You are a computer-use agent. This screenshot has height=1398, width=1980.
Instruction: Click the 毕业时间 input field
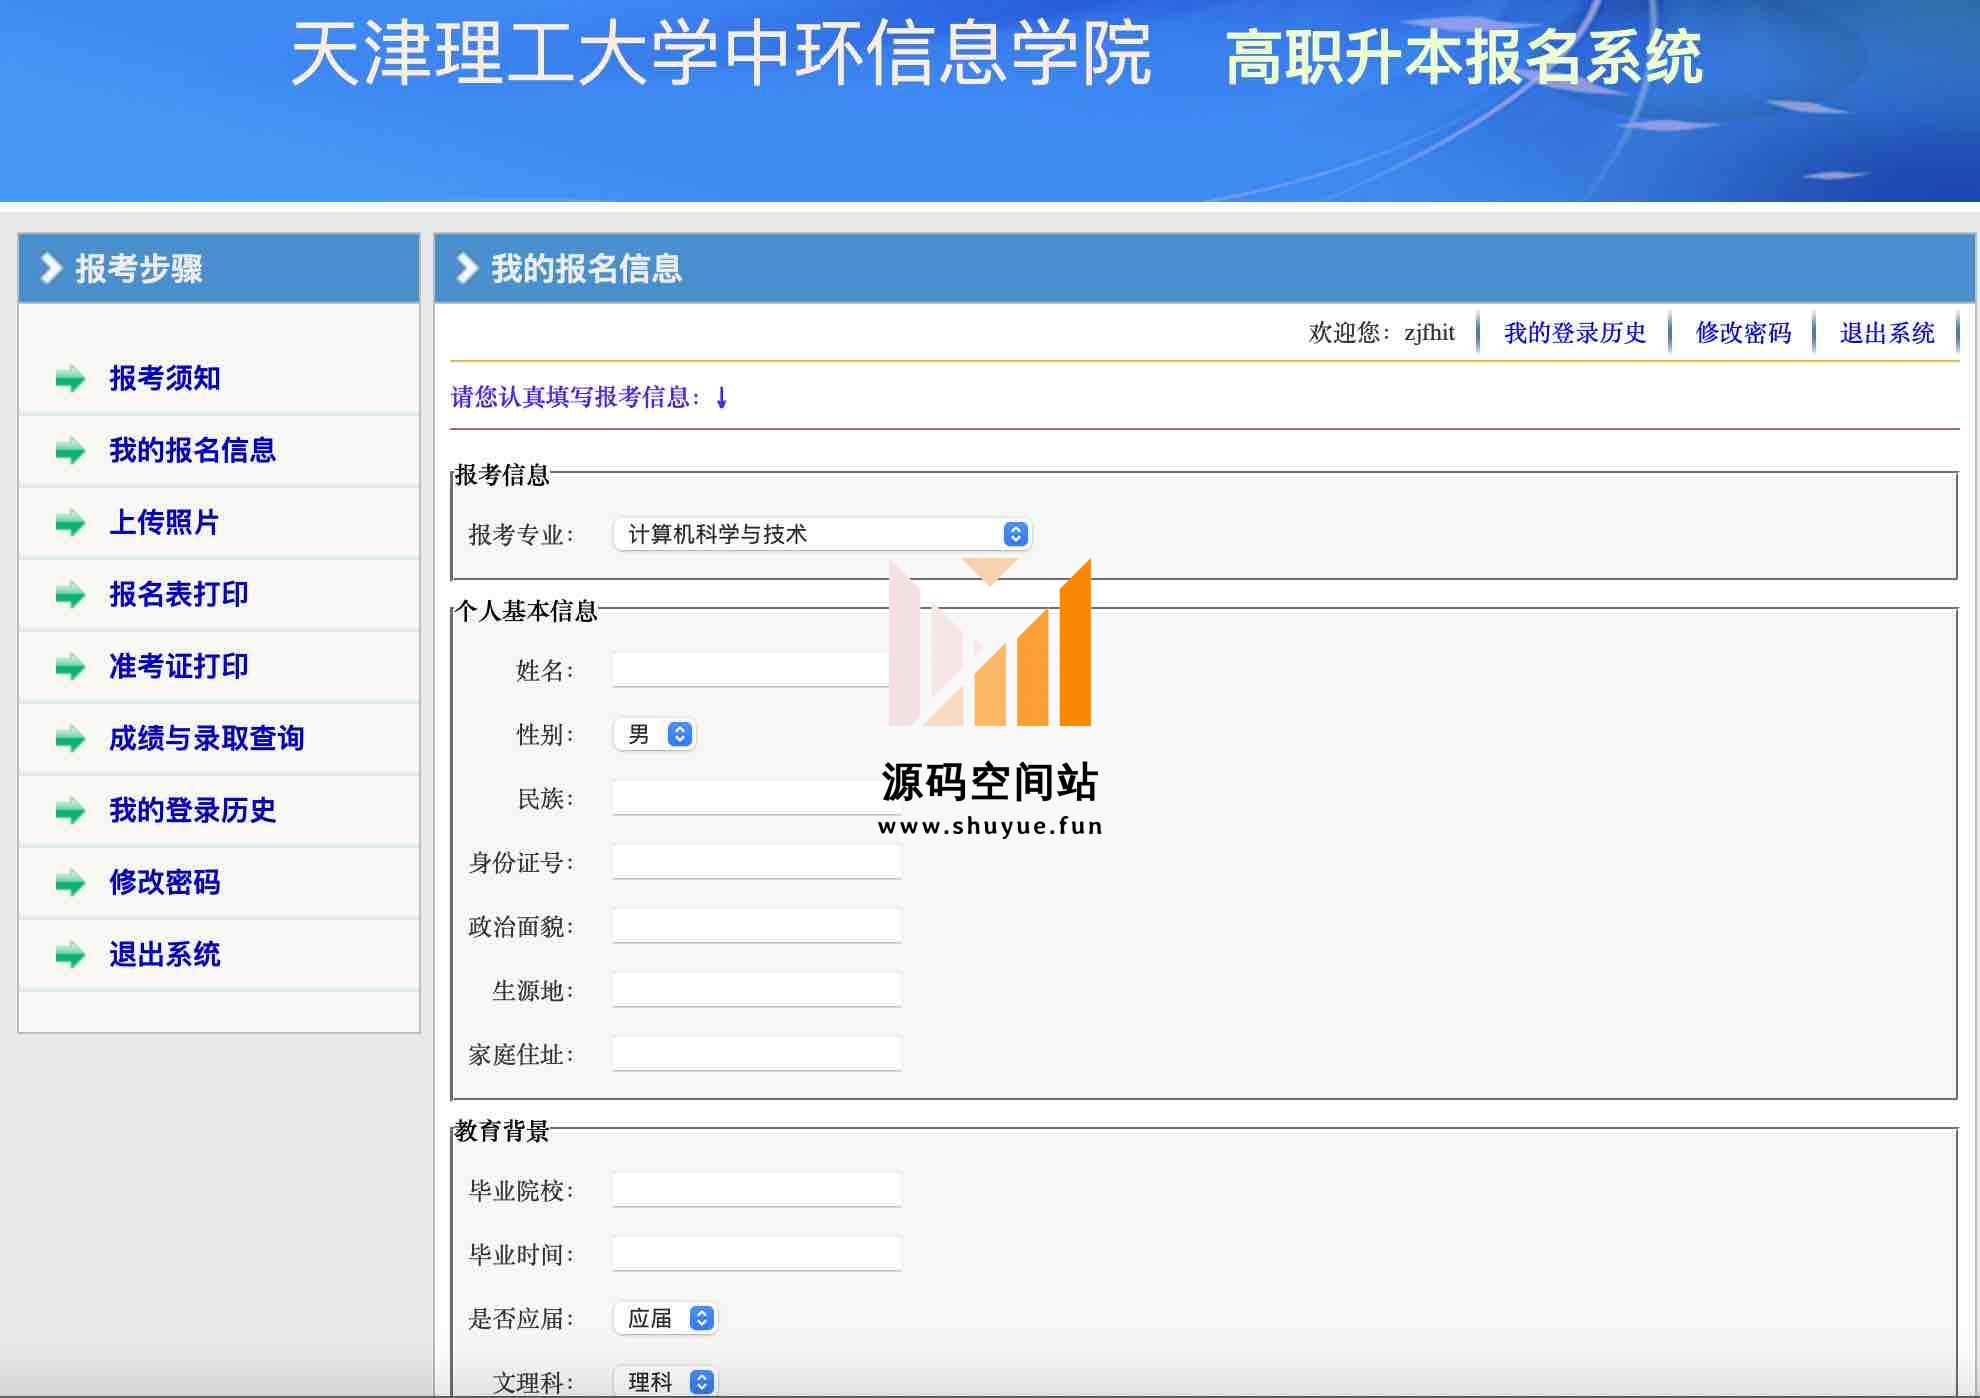click(757, 1254)
